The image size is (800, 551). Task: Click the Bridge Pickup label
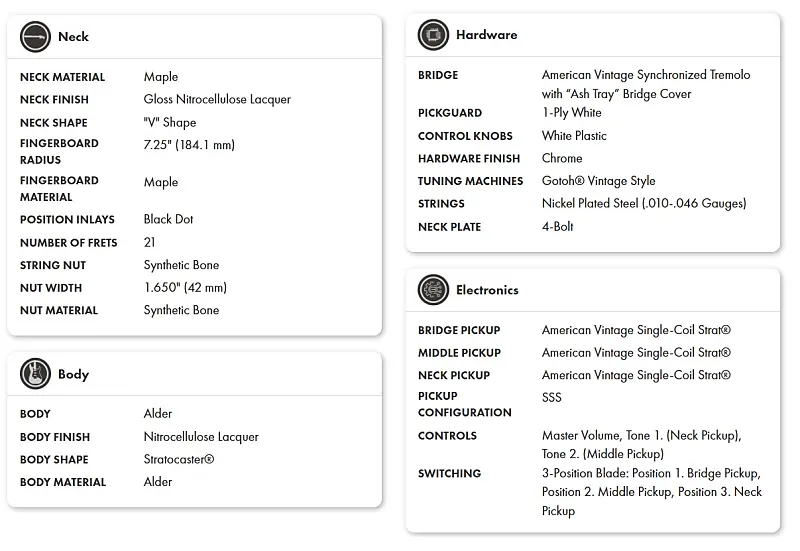click(459, 330)
